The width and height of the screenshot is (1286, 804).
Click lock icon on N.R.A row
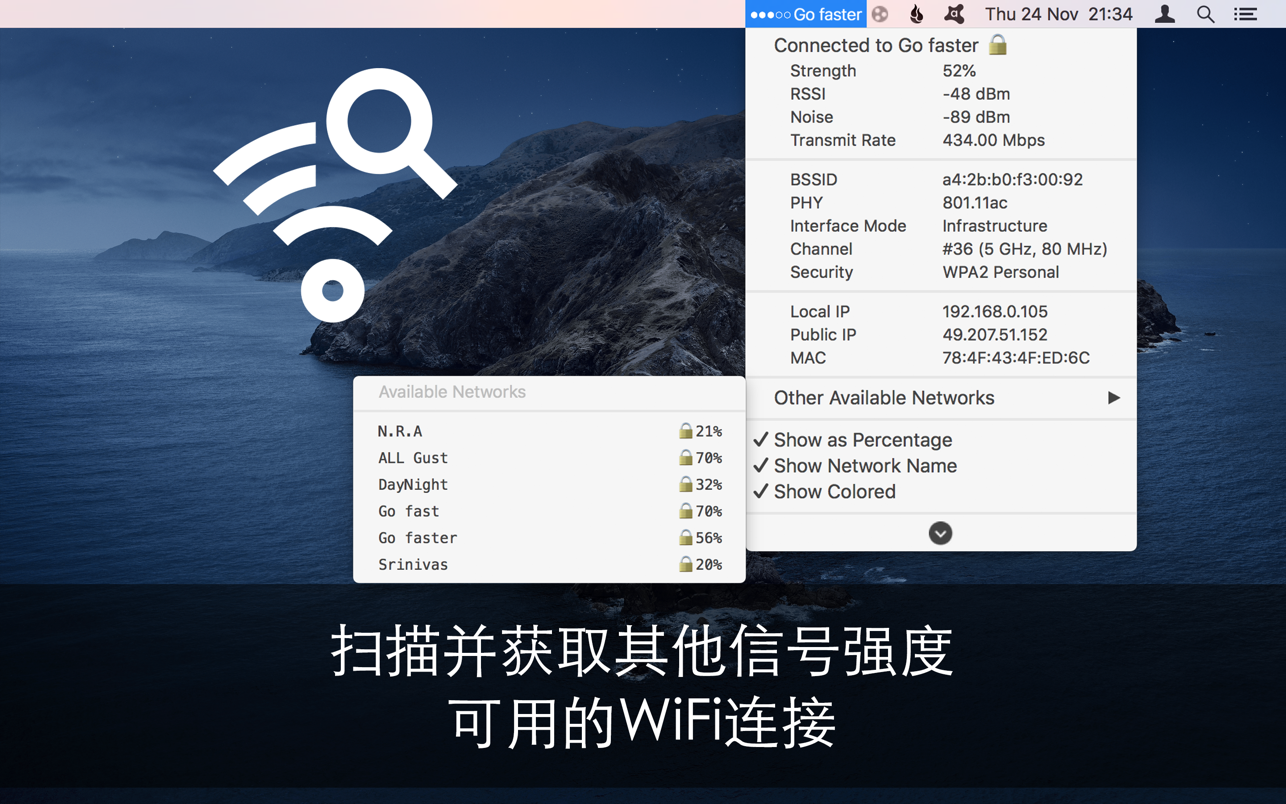685,431
